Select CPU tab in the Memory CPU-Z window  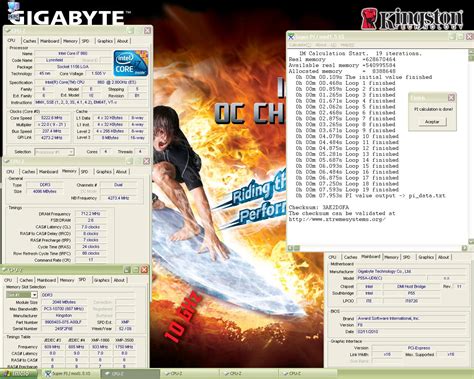click(10, 172)
